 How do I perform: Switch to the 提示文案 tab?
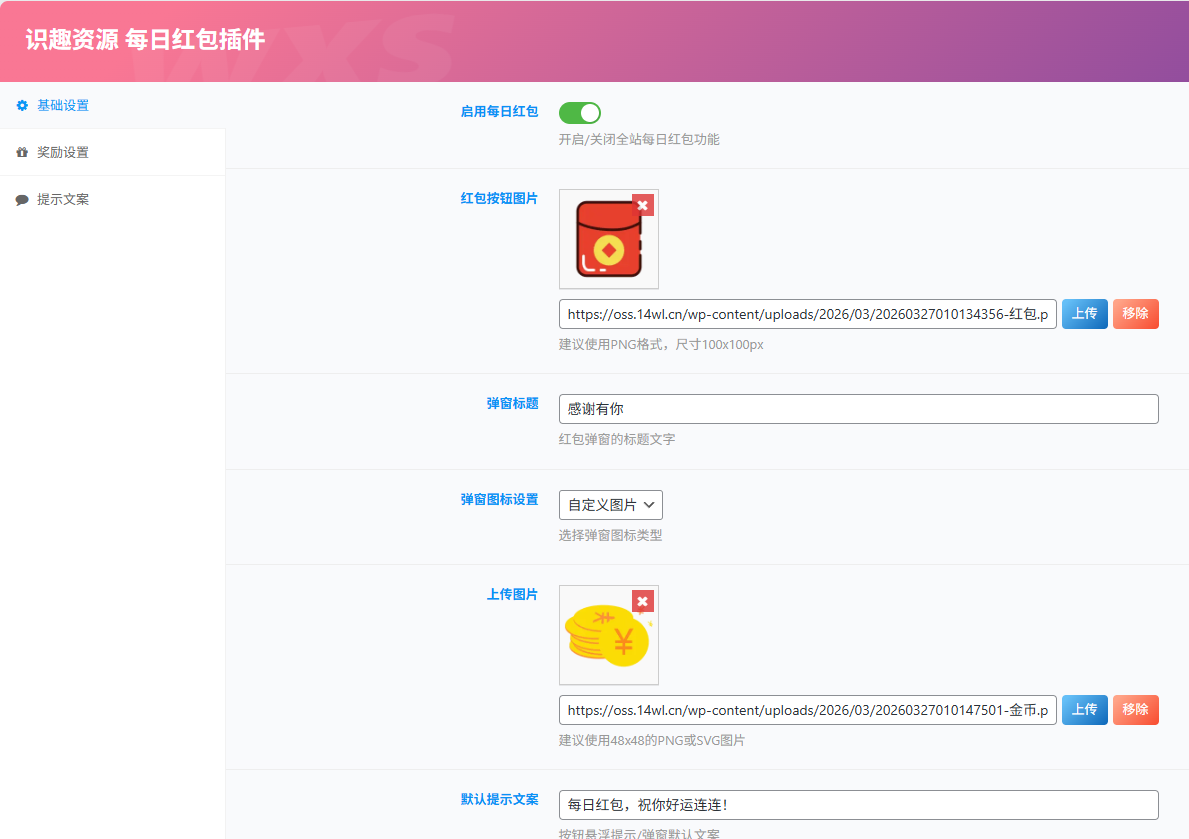coord(63,199)
